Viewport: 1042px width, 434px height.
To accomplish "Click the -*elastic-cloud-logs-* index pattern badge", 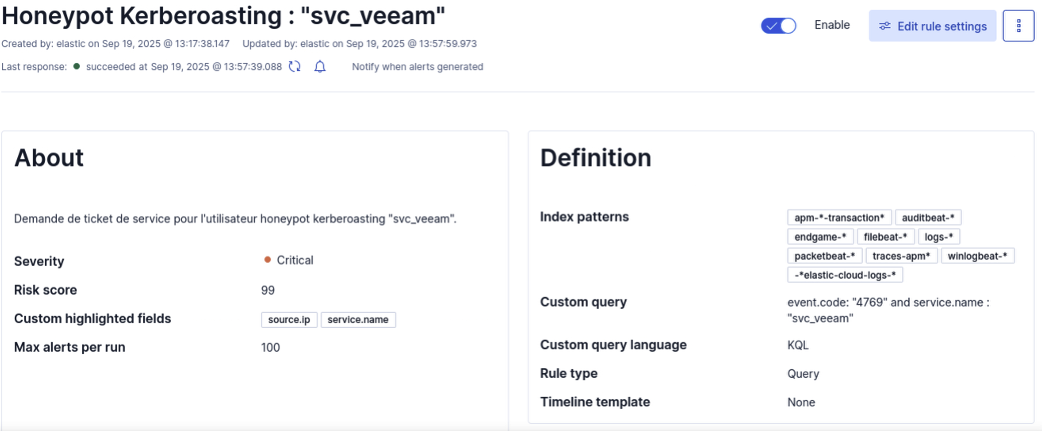I will pyautogui.click(x=846, y=275).
